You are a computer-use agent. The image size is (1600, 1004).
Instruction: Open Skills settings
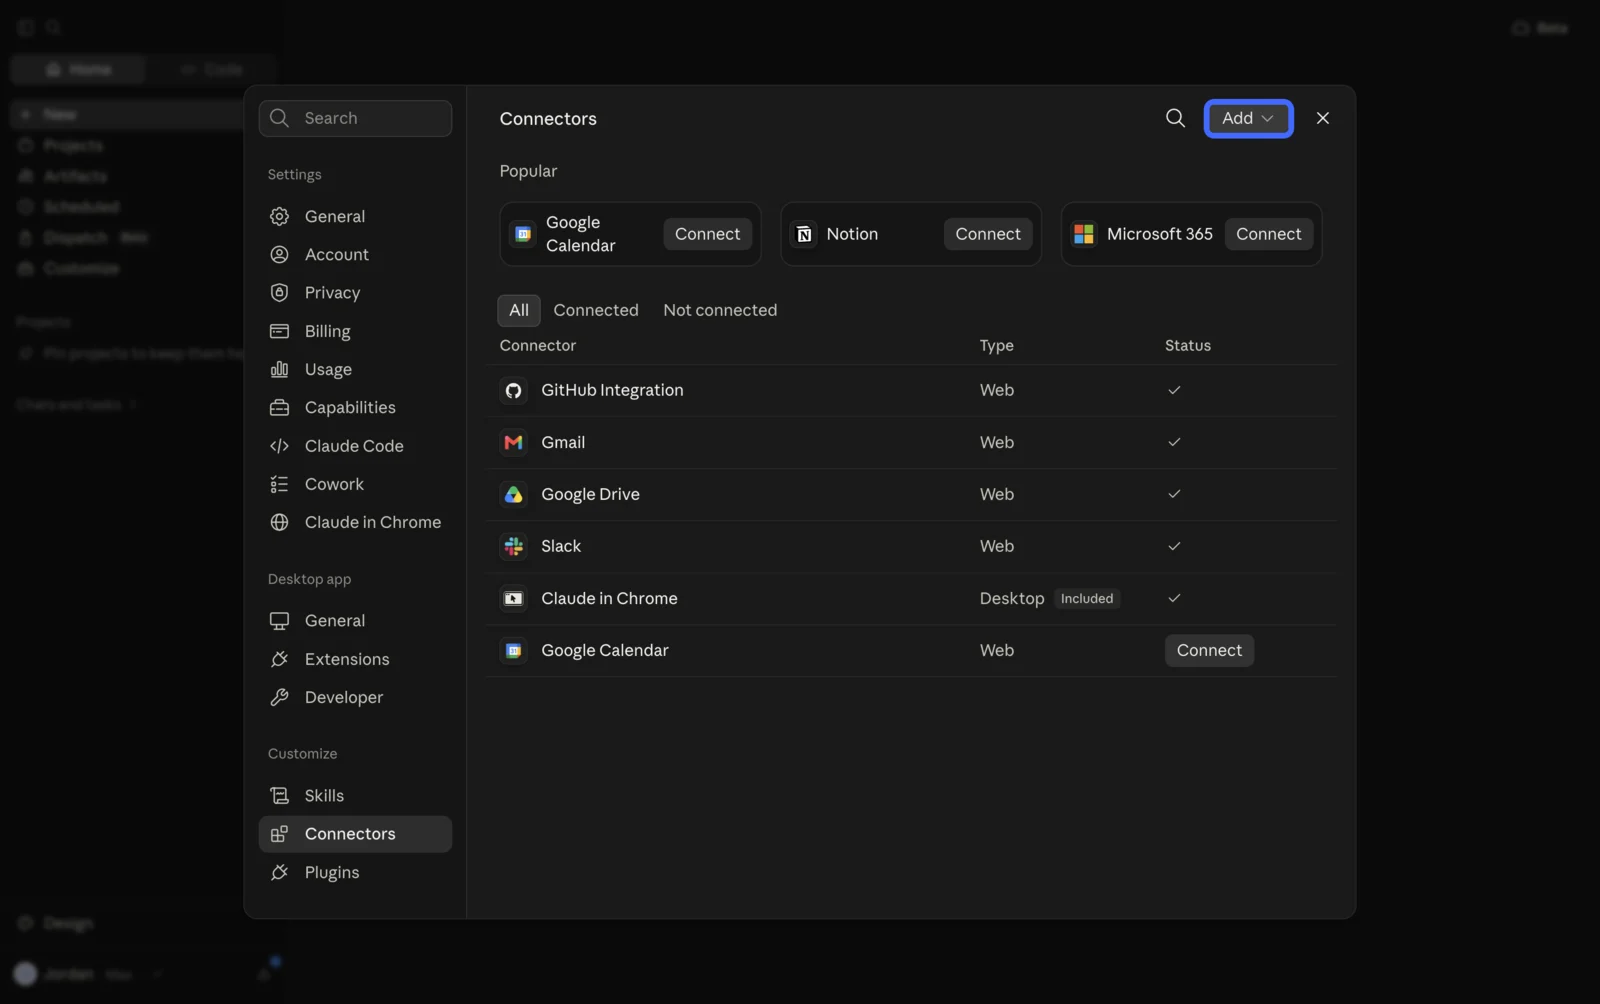[x=355, y=796]
